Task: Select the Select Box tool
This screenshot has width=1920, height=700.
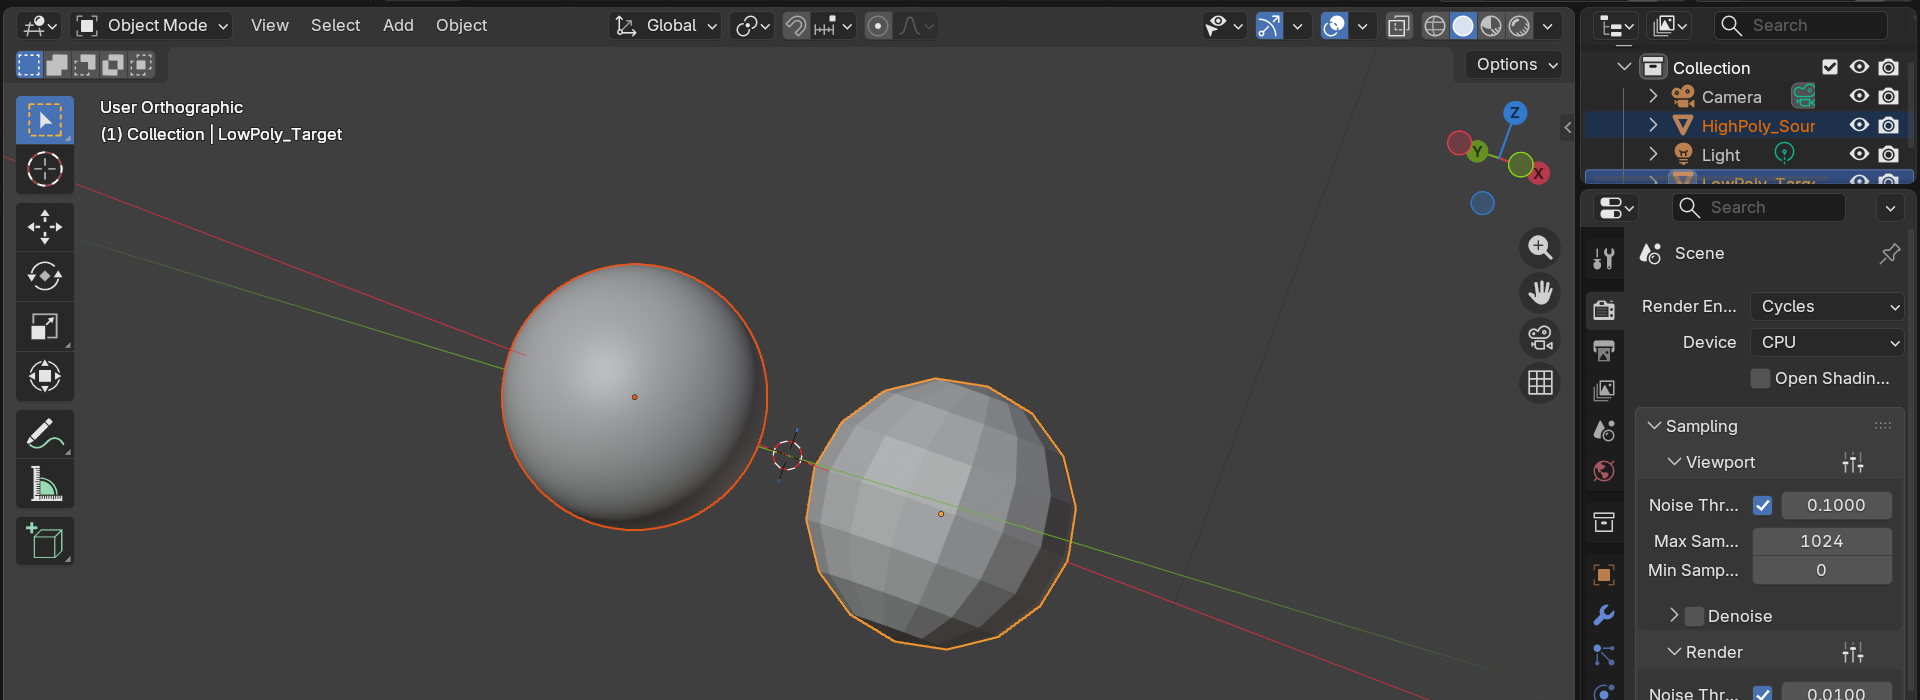Action: 45,120
